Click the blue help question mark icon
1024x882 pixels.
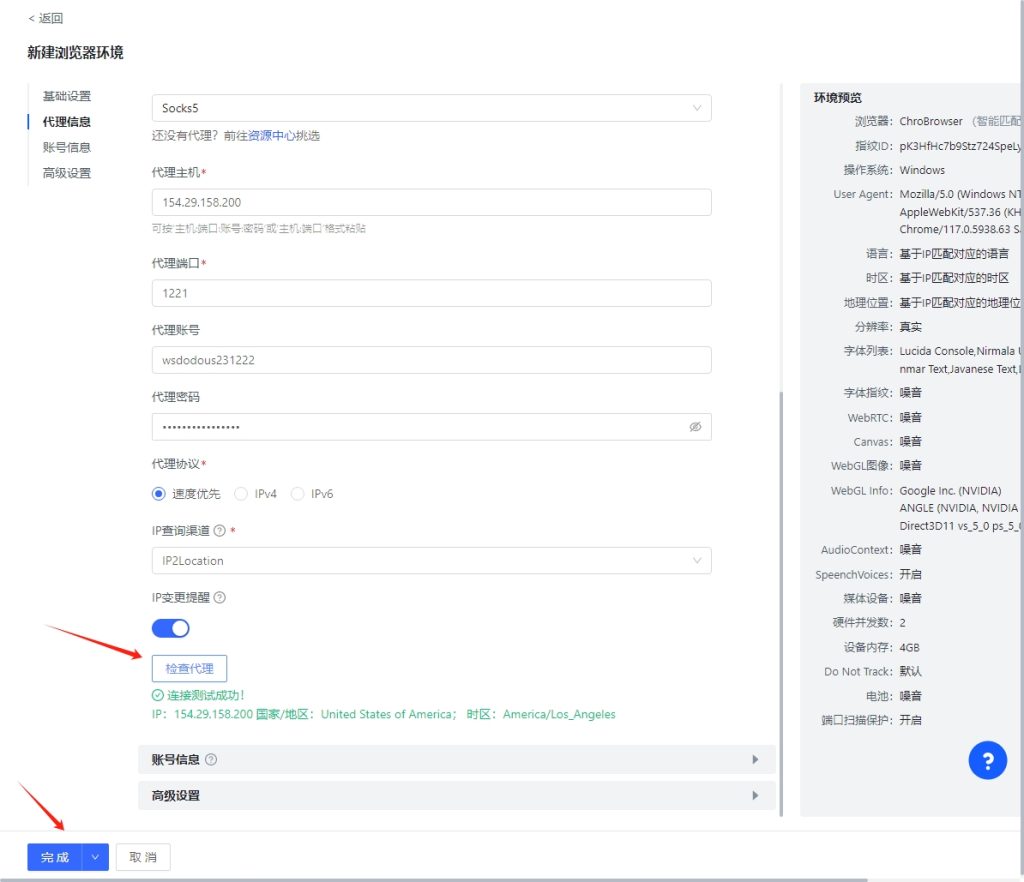pos(987,762)
